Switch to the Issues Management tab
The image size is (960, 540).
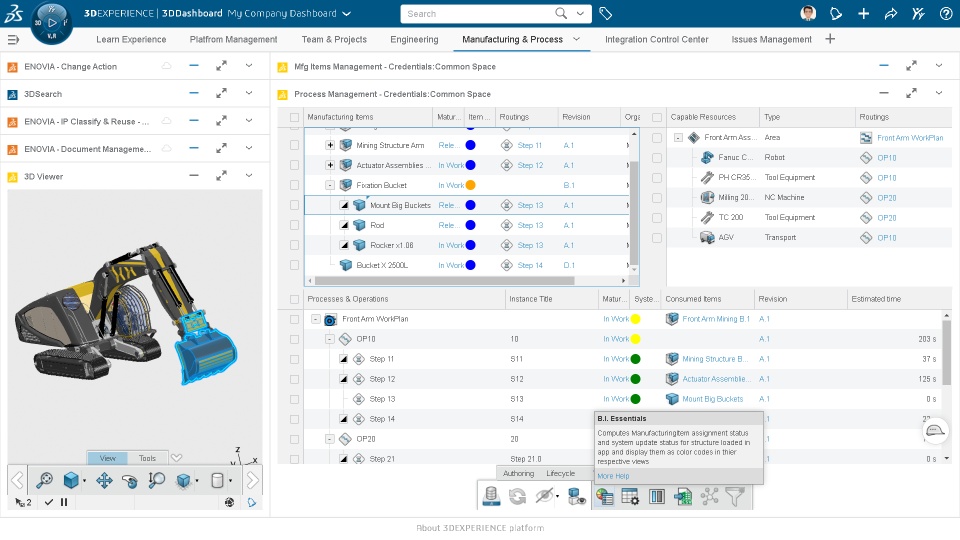(771, 40)
